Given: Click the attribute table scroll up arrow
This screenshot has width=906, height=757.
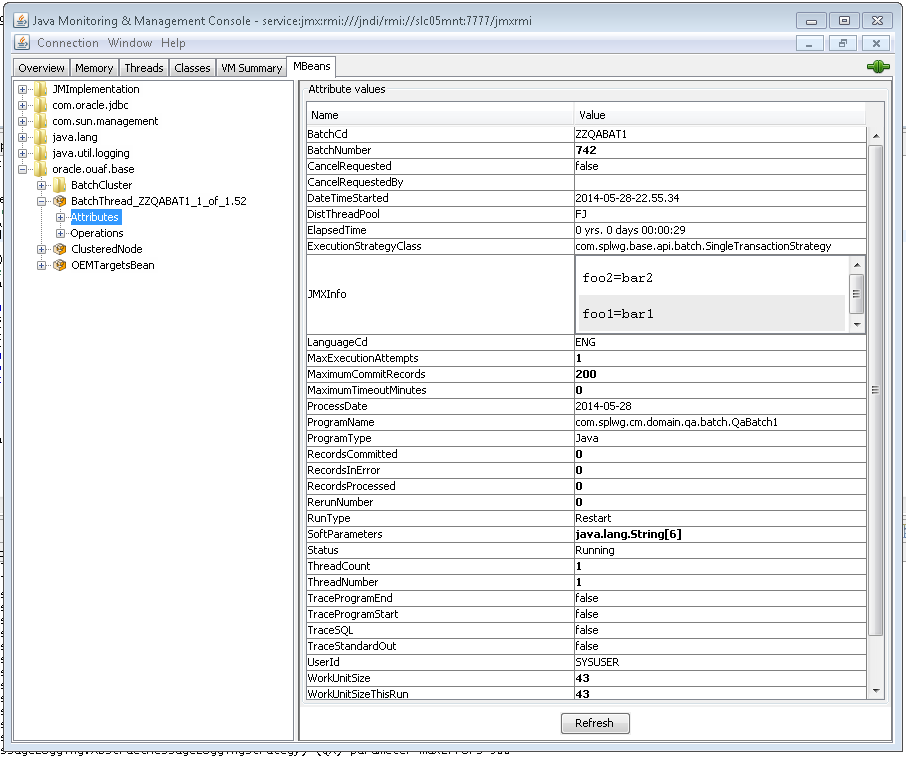Looking at the screenshot, I should pos(876,136).
